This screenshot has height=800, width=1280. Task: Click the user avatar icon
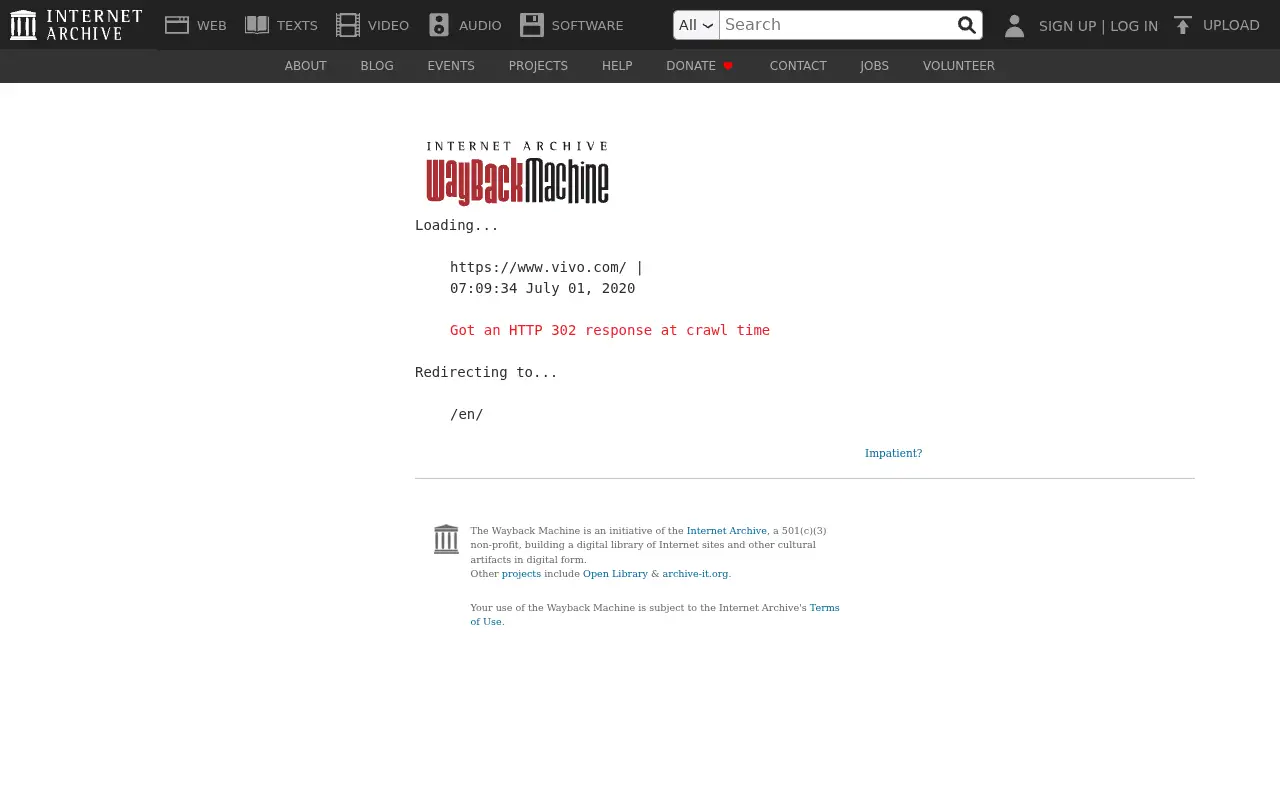click(x=1014, y=26)
